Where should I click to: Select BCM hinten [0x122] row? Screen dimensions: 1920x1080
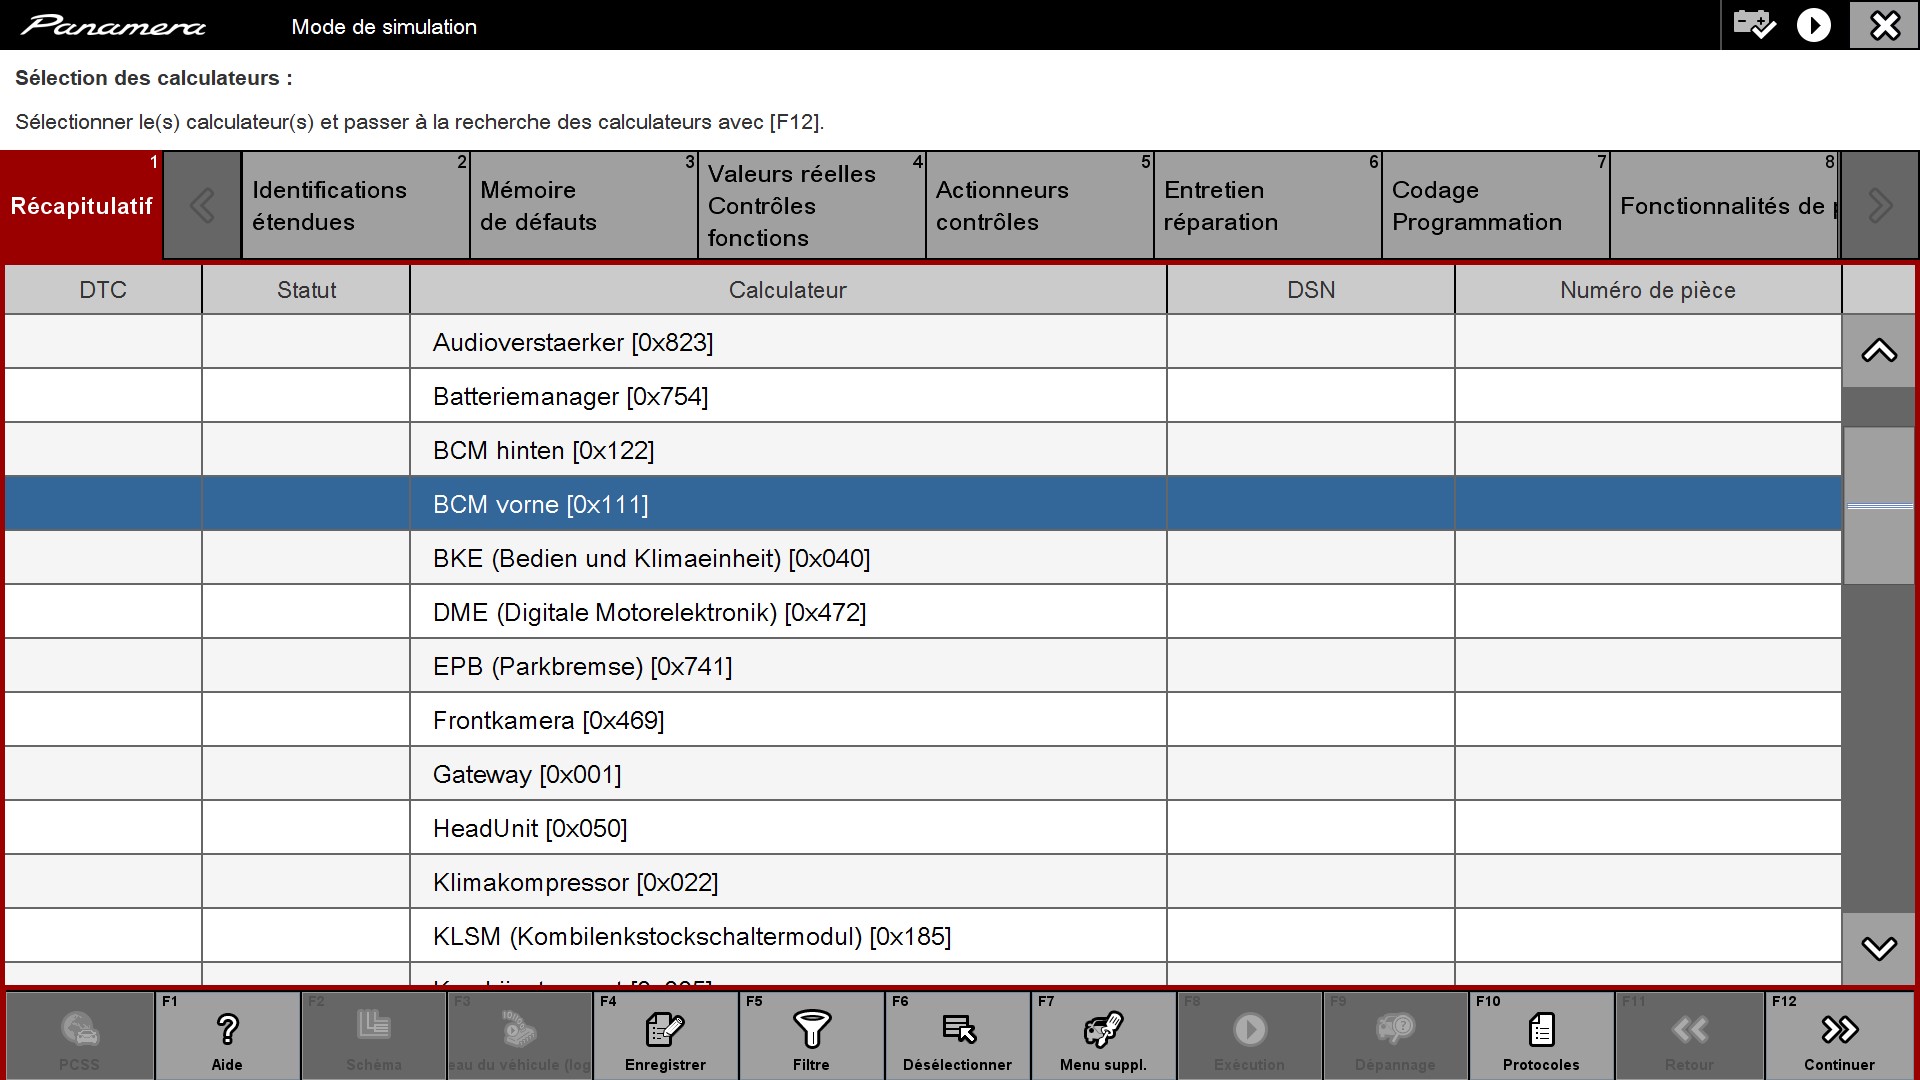tap(923, 450)
